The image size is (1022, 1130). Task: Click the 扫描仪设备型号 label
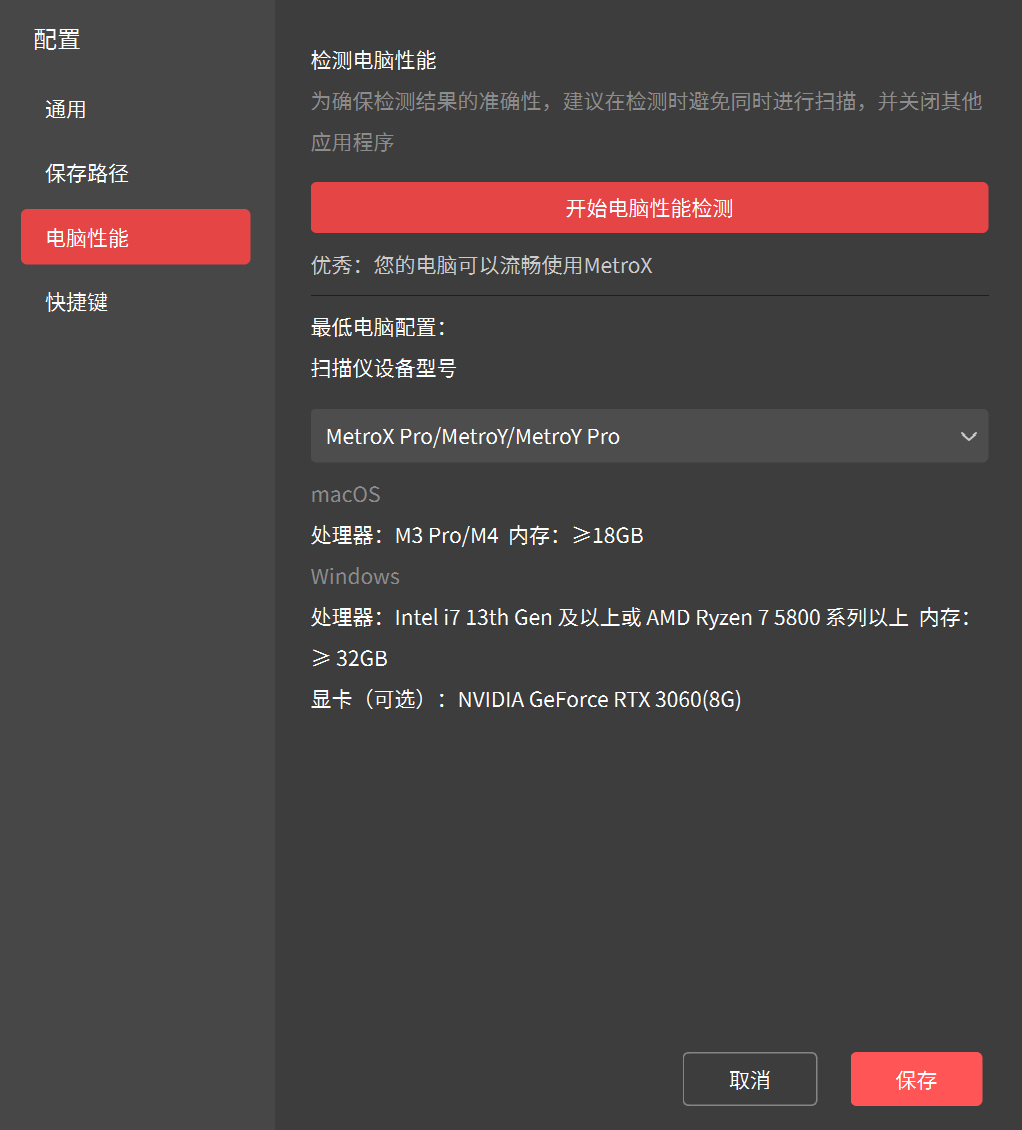(x=383, y=369)
